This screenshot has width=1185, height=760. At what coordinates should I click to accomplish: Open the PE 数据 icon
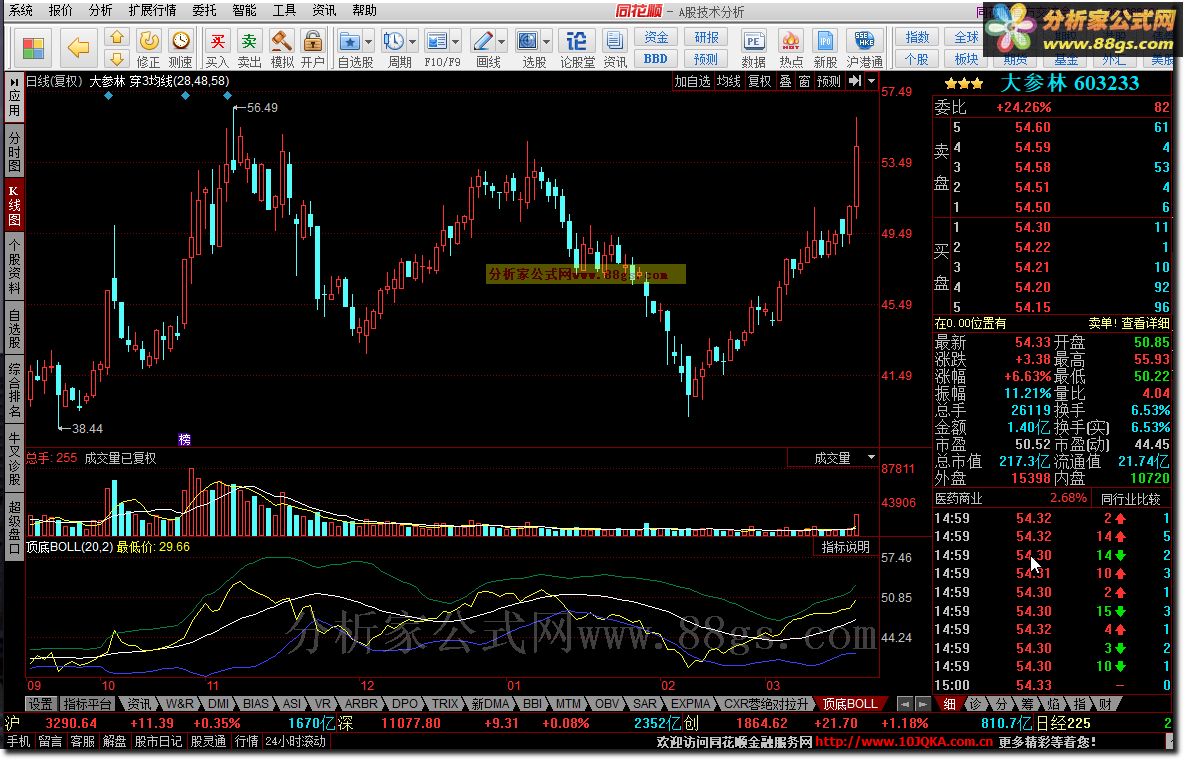click(x=753, y=41)
